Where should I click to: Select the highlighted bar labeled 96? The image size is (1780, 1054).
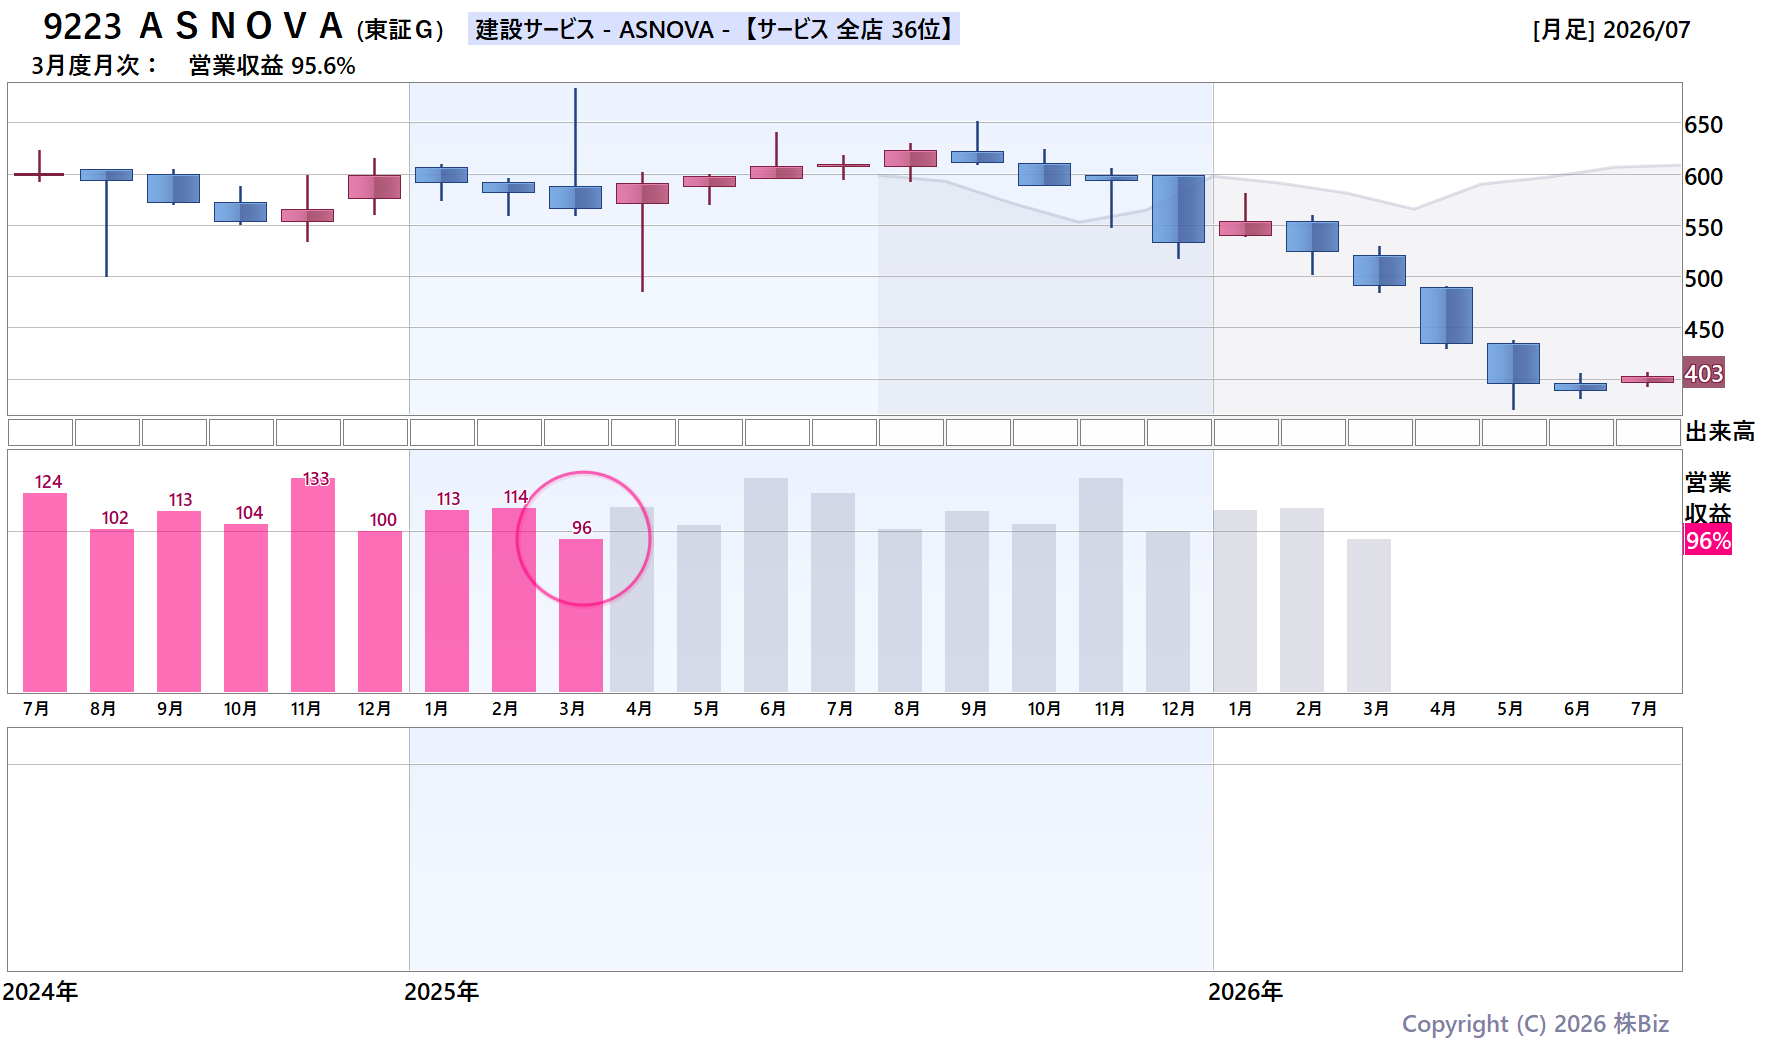[581, 615]
